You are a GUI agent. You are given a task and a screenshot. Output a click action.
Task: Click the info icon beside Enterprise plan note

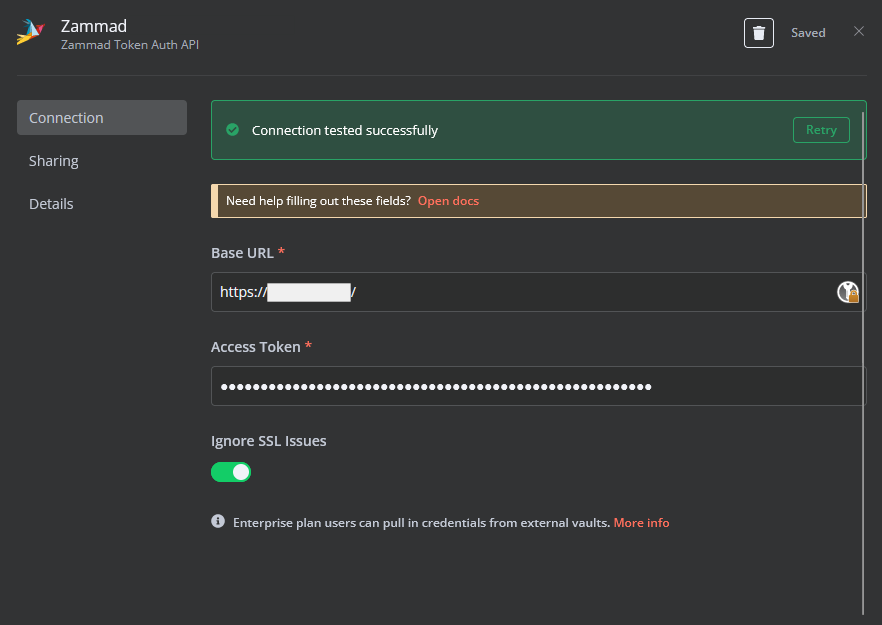point(218,521)
